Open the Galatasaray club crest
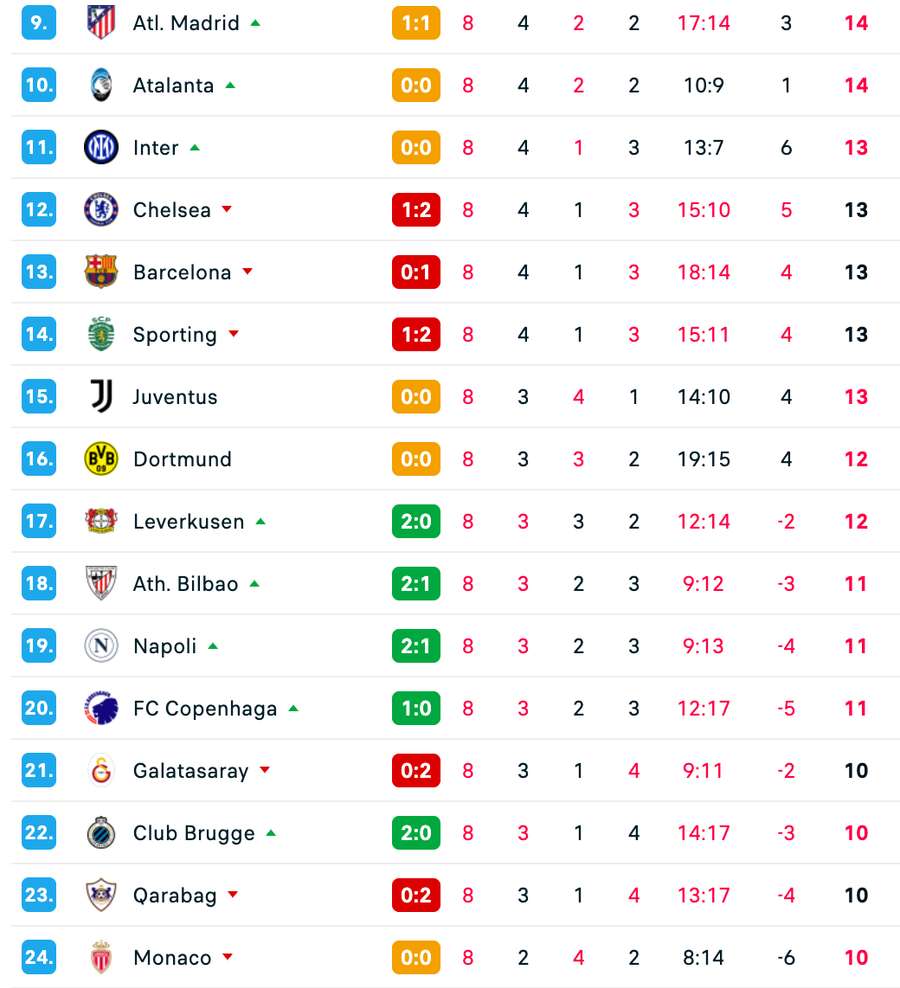 101,771
